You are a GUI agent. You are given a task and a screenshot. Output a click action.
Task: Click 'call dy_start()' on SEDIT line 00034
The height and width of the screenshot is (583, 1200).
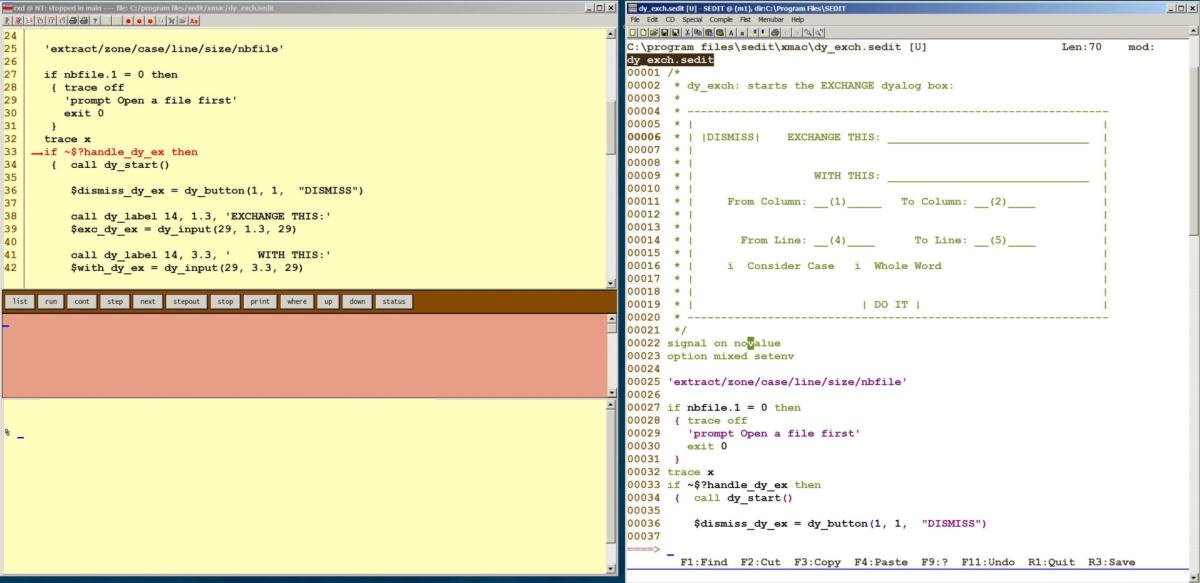742,498
